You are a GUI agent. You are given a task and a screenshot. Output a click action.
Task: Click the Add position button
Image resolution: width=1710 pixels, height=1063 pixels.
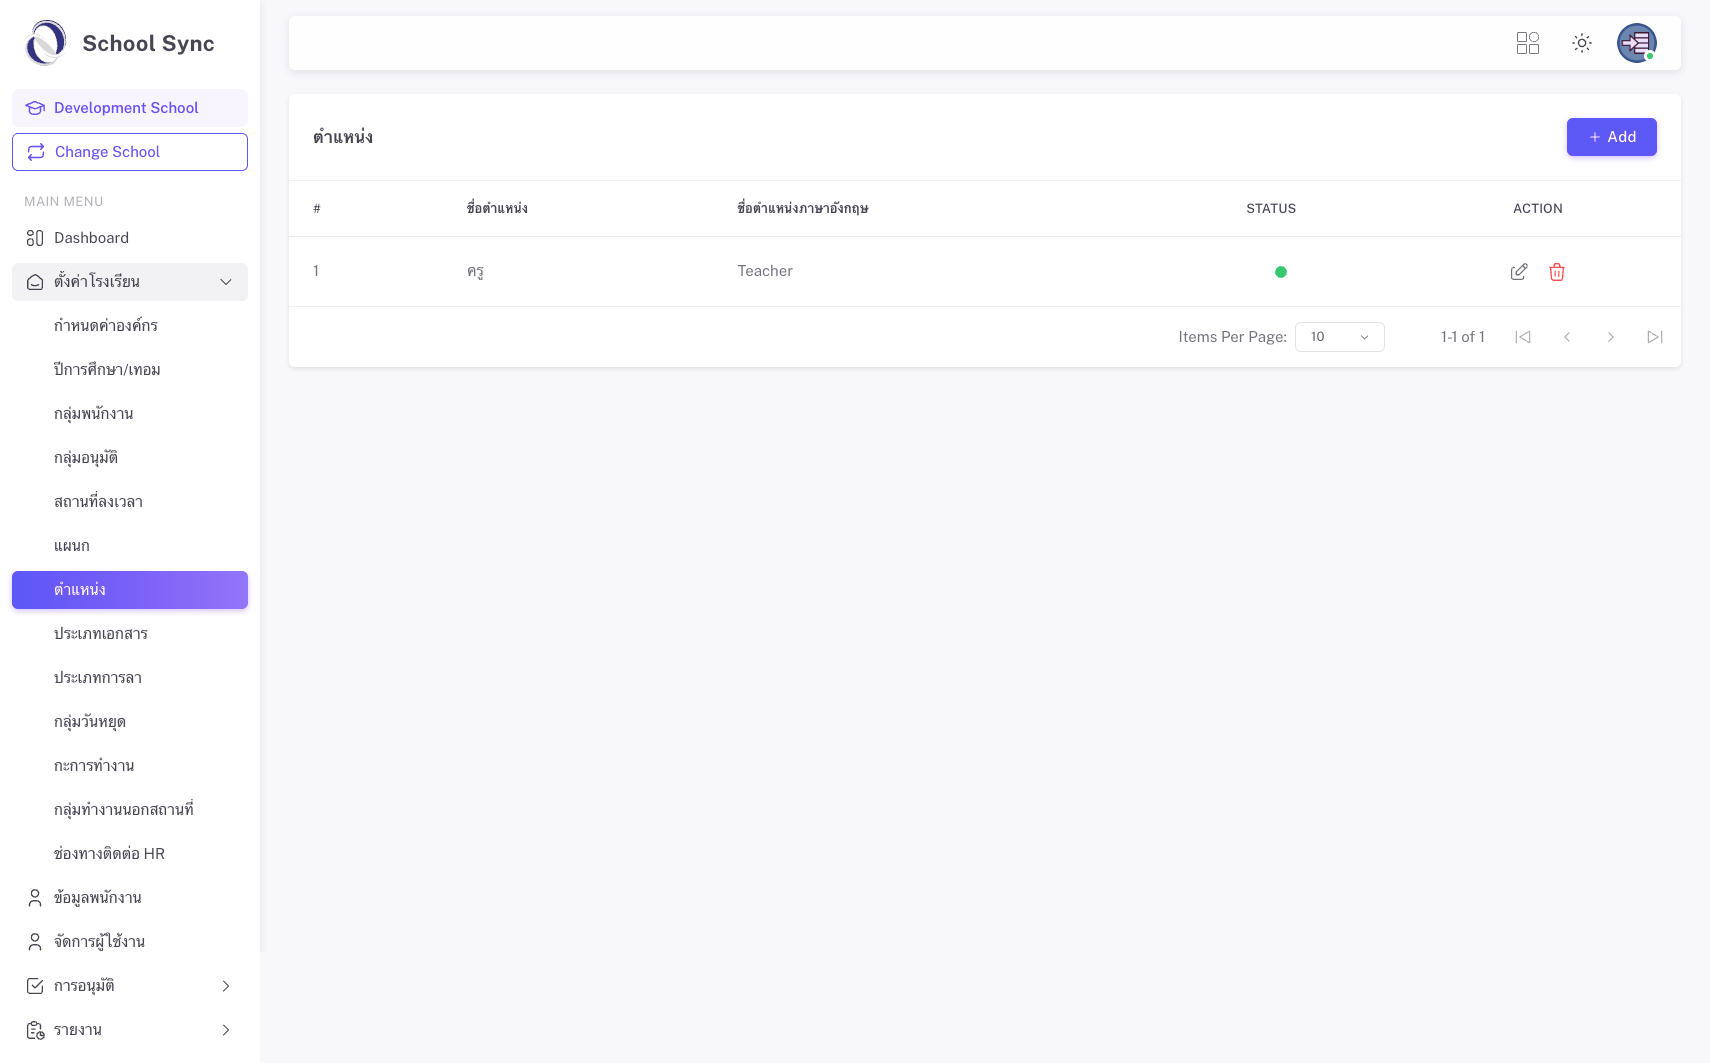point(1612,137)
